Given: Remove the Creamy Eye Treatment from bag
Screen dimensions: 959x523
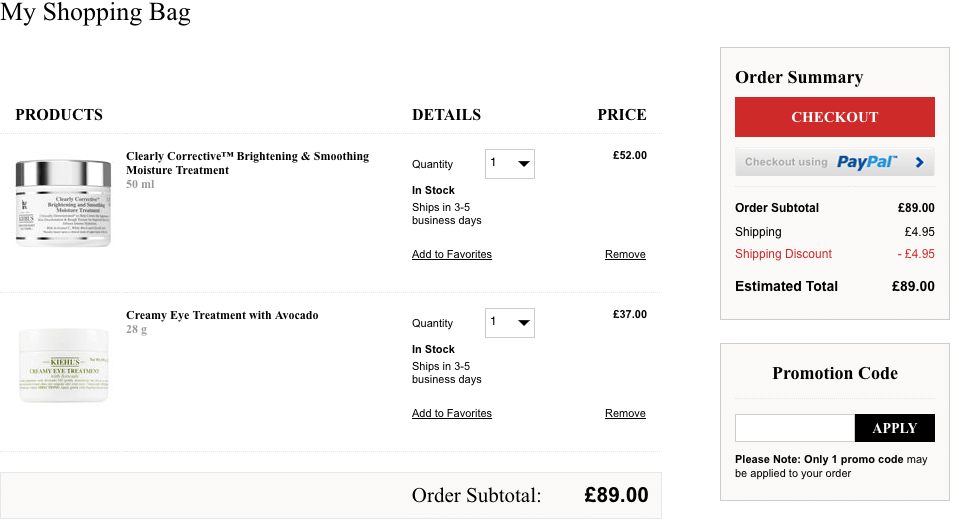Looking at the screenshot, I should [x=625, y=414].
